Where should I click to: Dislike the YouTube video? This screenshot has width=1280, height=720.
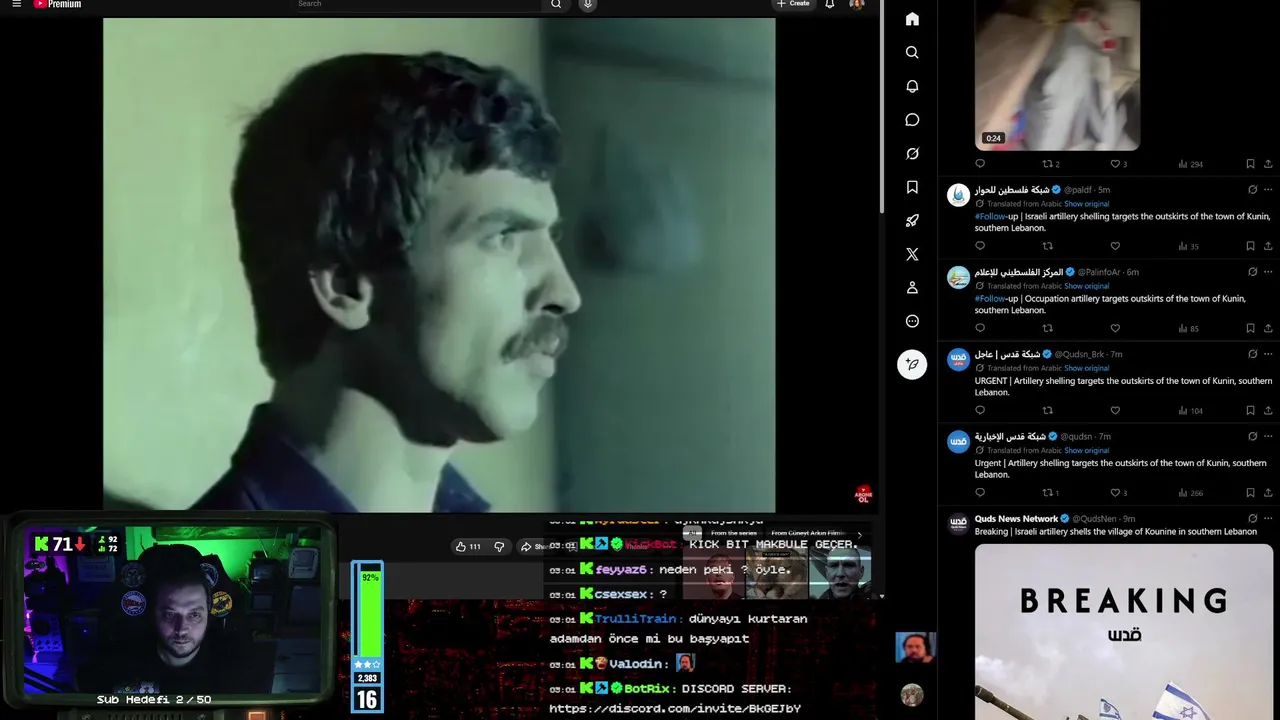coord(499,547)
